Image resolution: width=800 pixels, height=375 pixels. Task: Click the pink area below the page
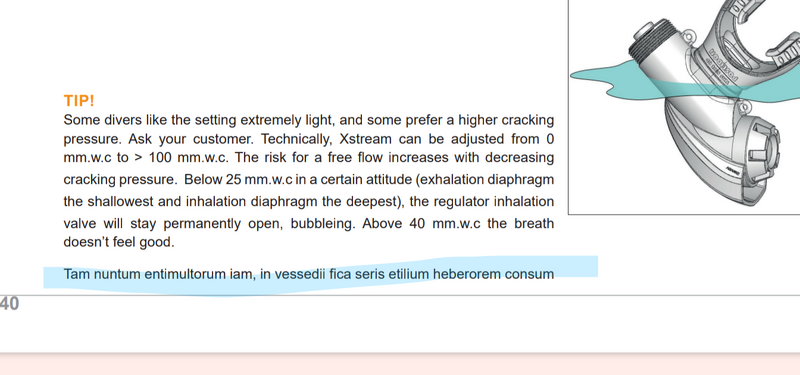400,364
